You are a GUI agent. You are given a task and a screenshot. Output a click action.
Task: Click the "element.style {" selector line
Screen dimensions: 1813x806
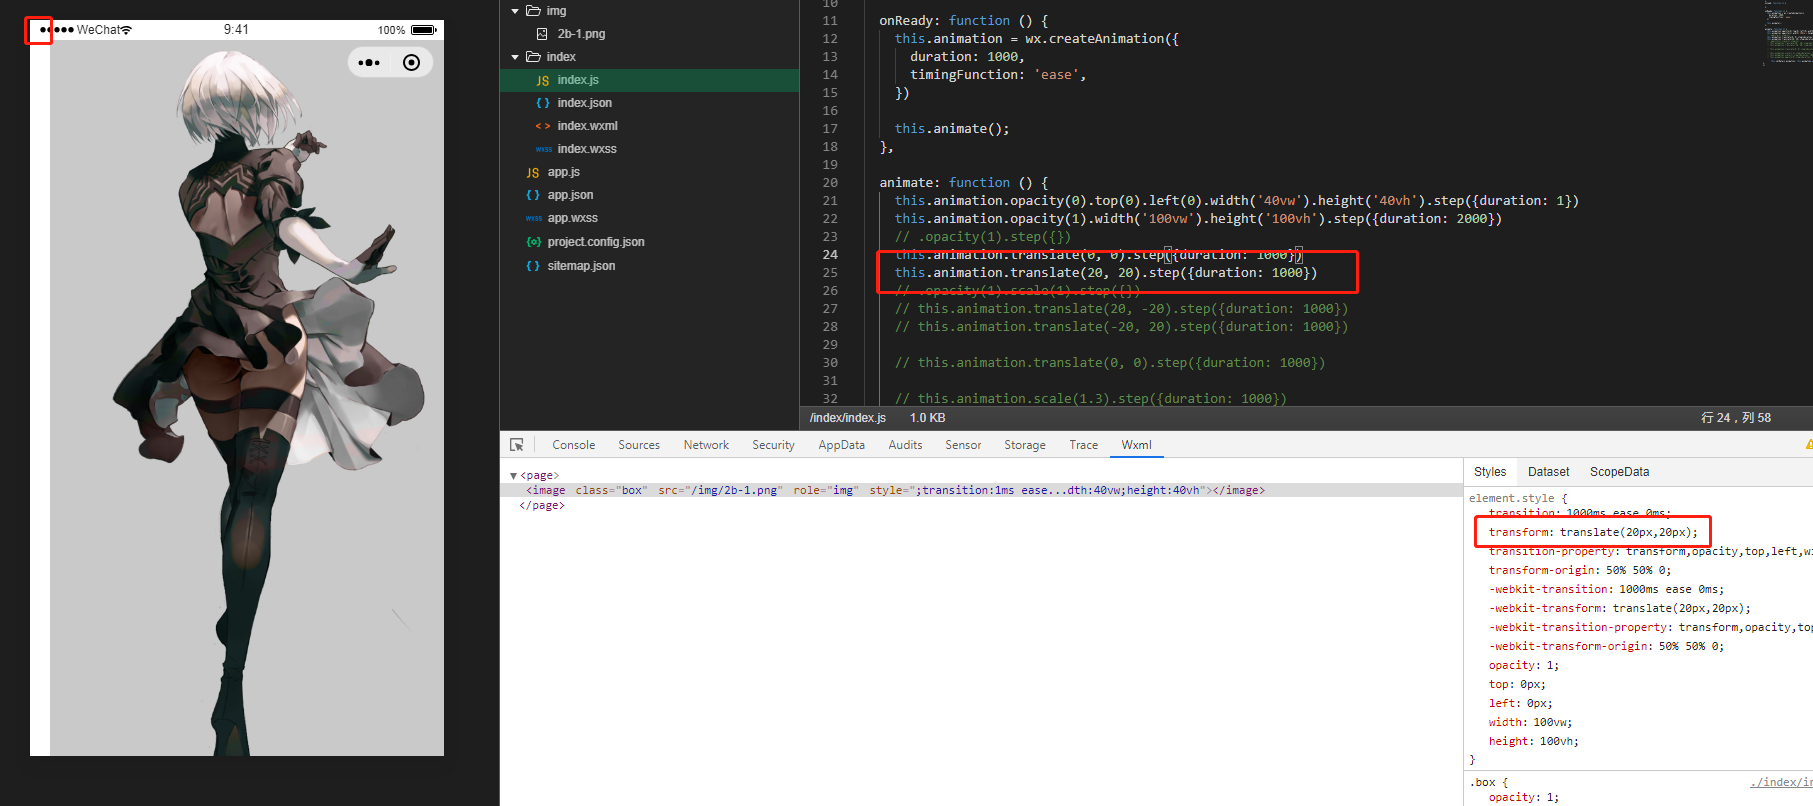pyautogui.click(x=1518, y=498)
